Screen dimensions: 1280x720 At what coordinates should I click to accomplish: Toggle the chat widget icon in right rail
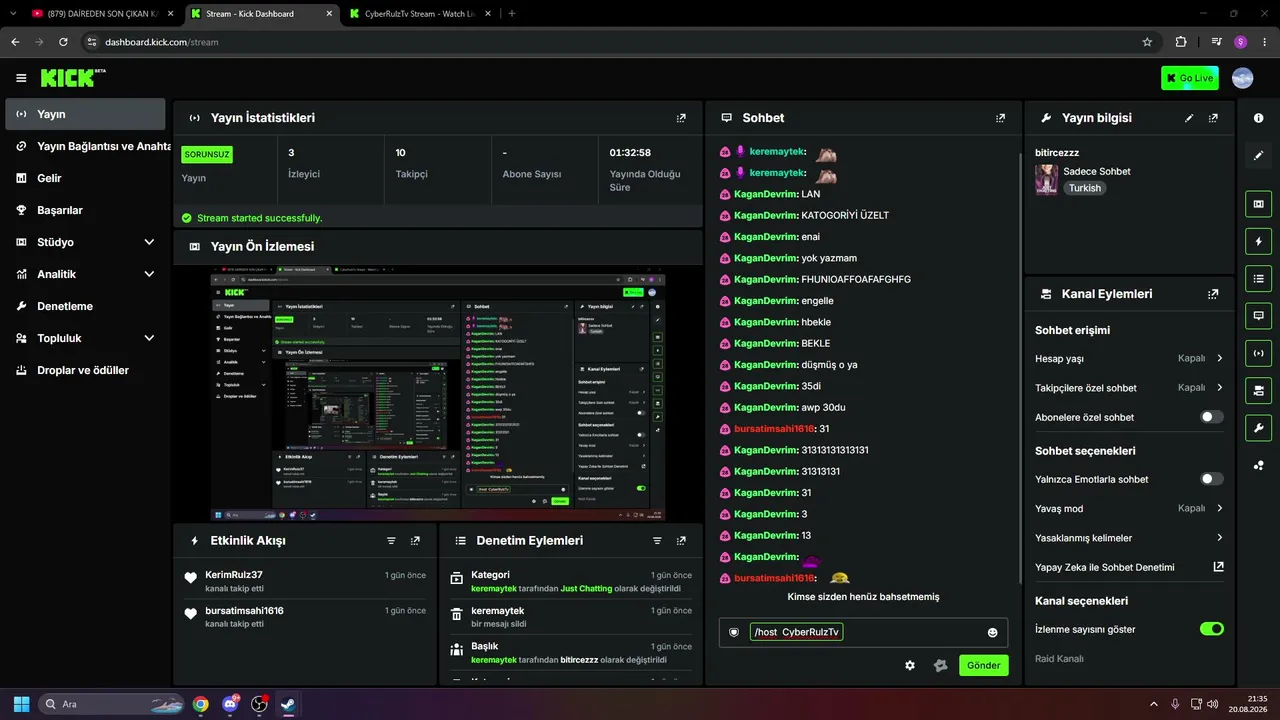point(1258,316)
